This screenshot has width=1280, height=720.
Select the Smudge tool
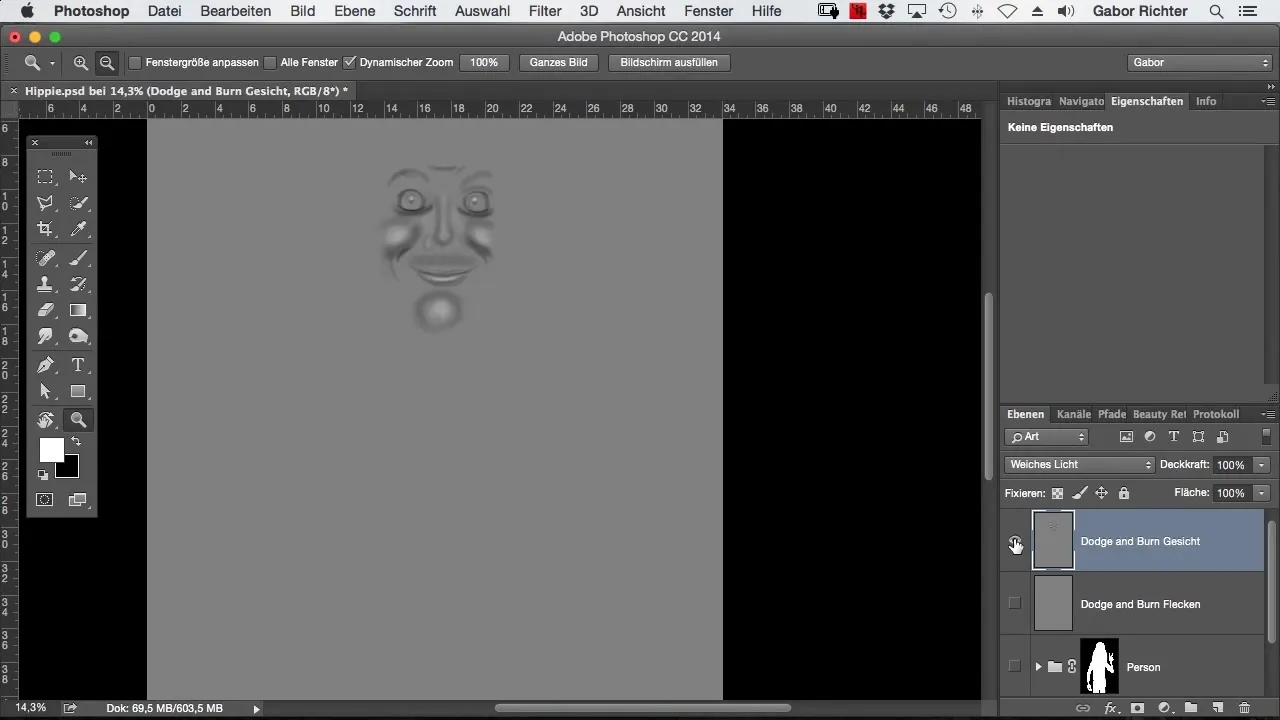pyautogui.click(x=45, y=336)
